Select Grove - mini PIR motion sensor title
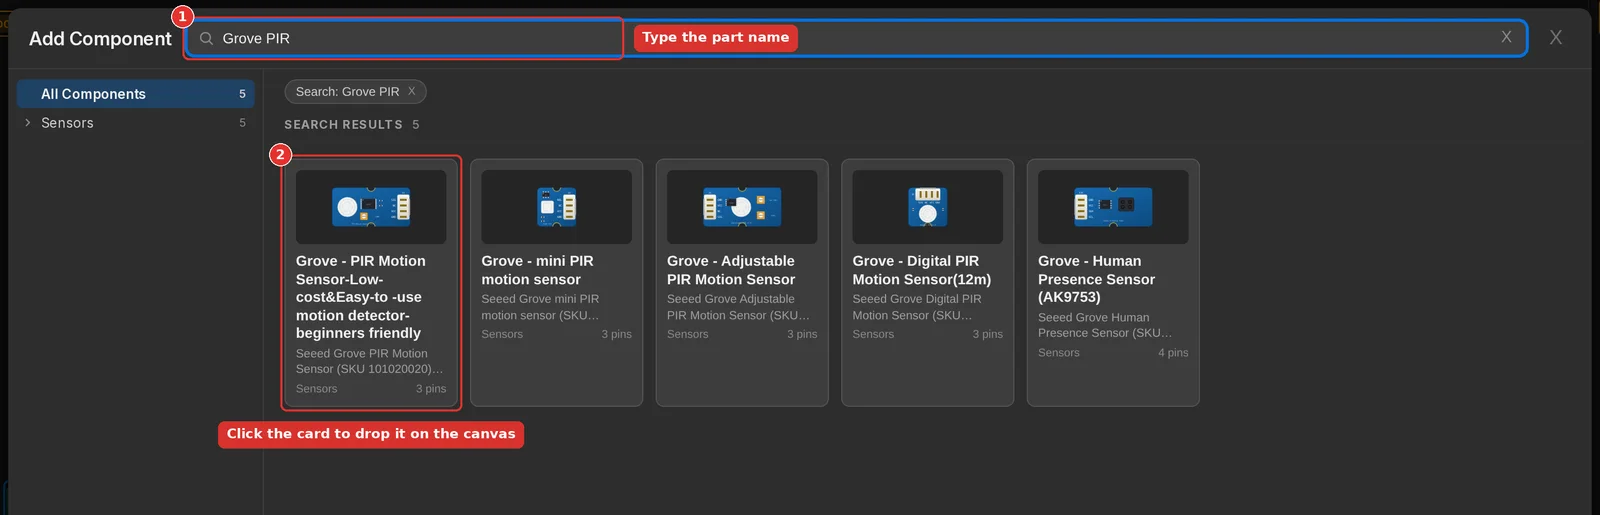This screenshot has width=1600, height=515. 538,270
